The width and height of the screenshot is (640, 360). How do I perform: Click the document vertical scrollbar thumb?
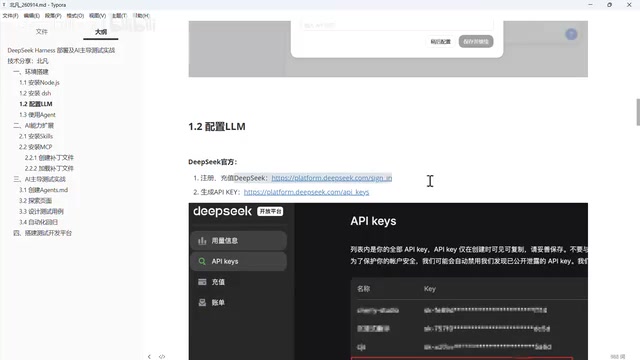click(x=638, y=112)
